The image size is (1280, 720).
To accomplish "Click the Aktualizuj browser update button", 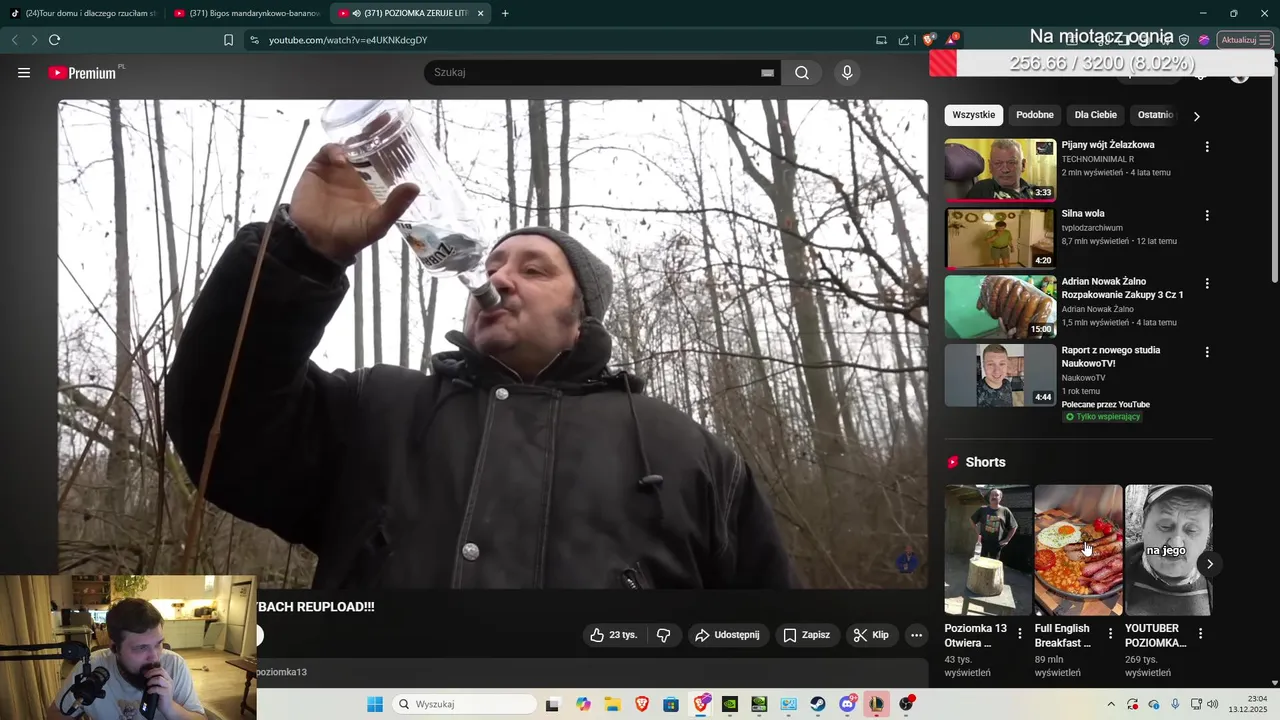I will tap(1238, 40).
